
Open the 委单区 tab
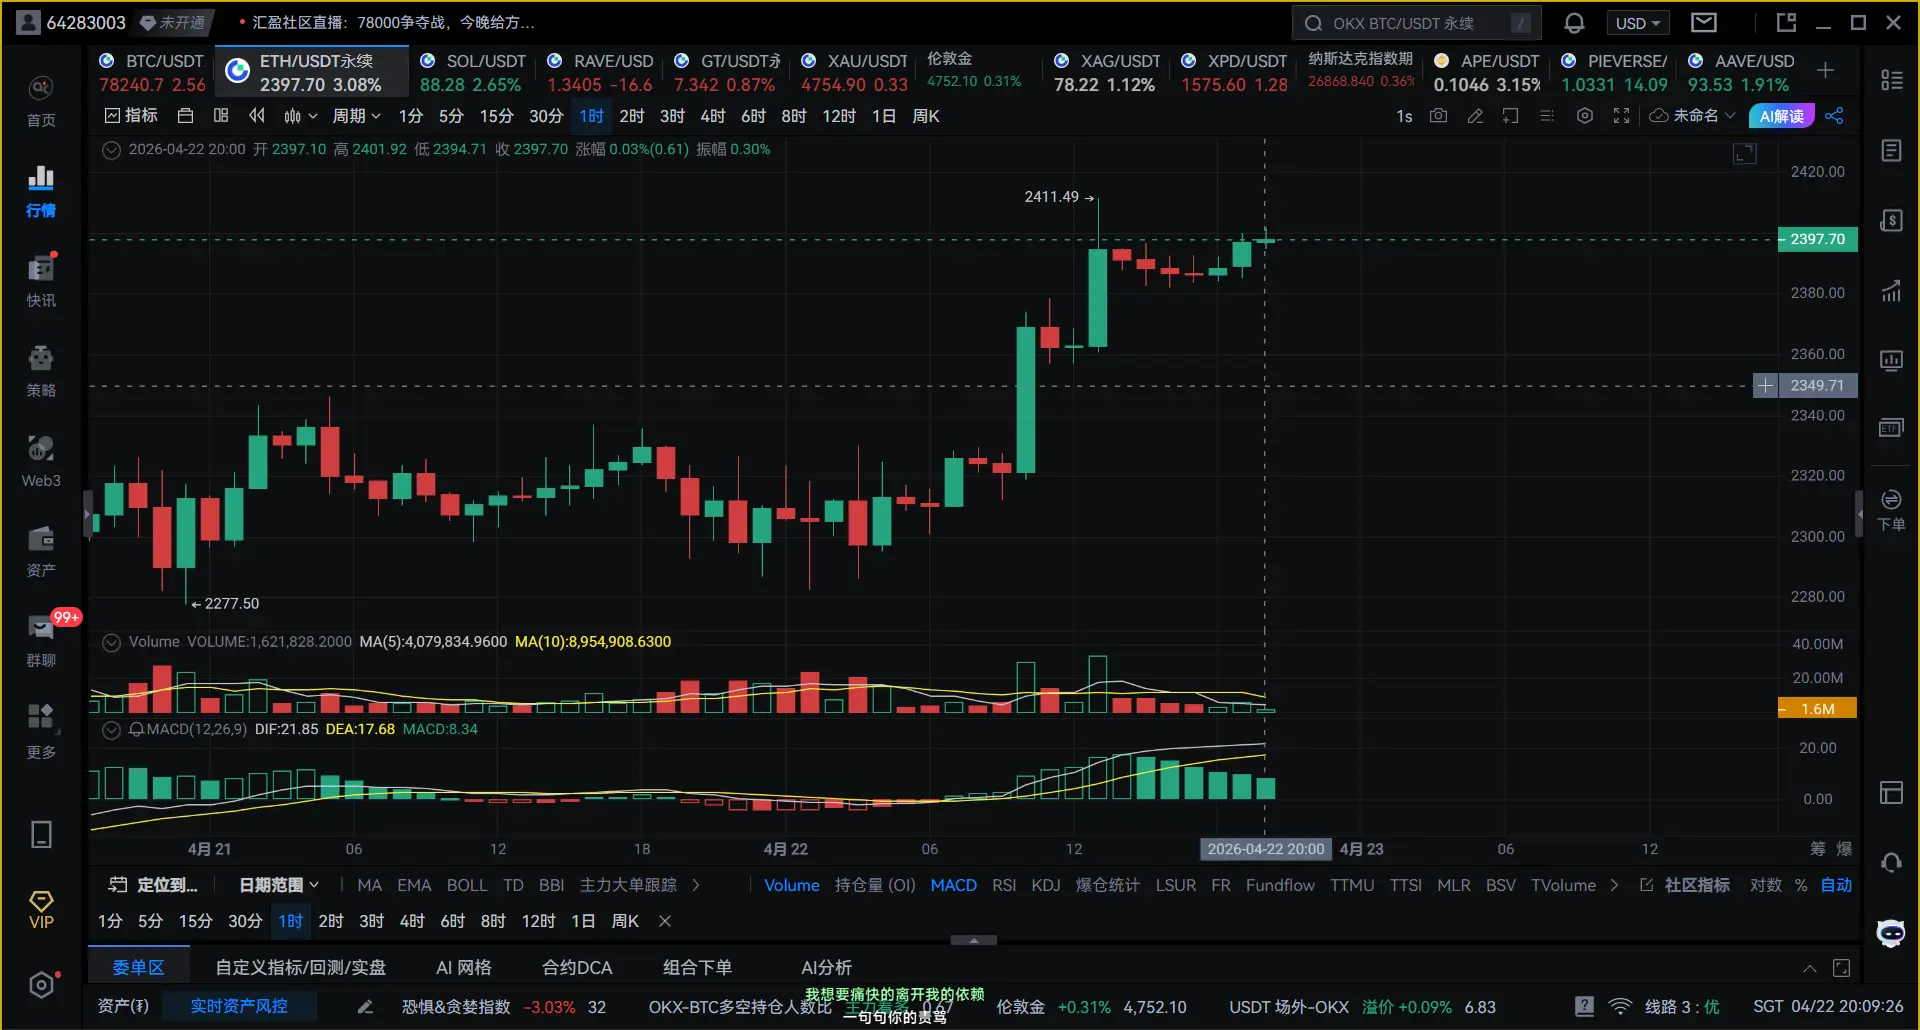click(138, 968)
